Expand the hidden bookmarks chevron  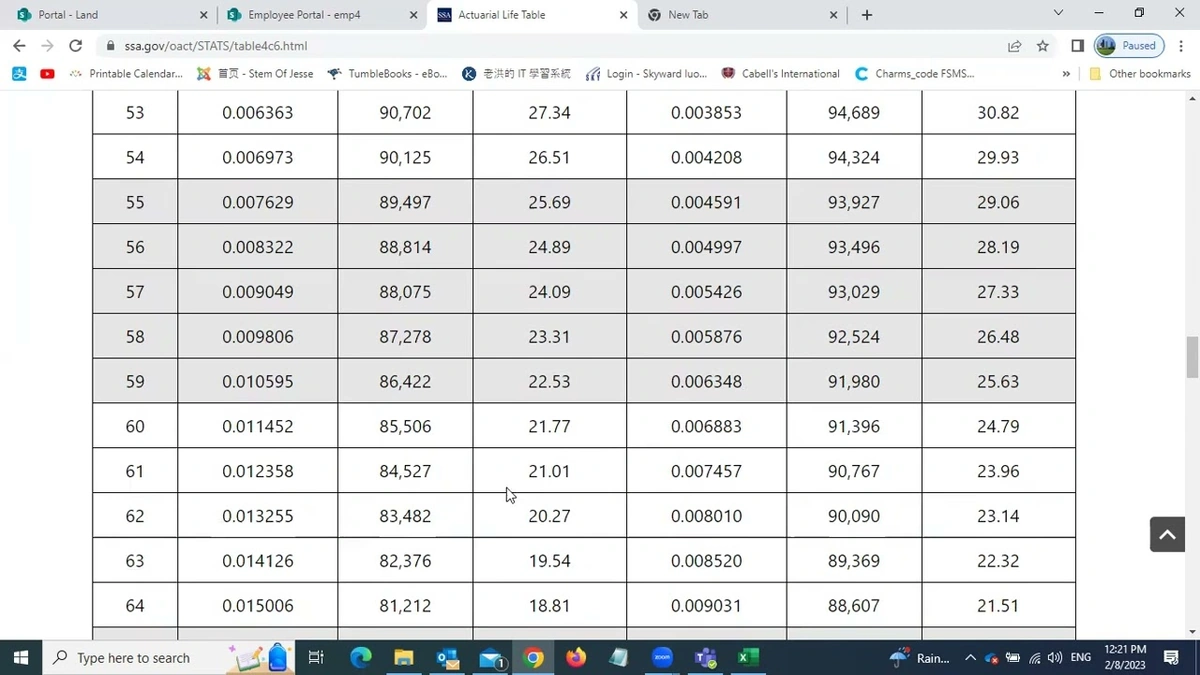(1066, 73)
